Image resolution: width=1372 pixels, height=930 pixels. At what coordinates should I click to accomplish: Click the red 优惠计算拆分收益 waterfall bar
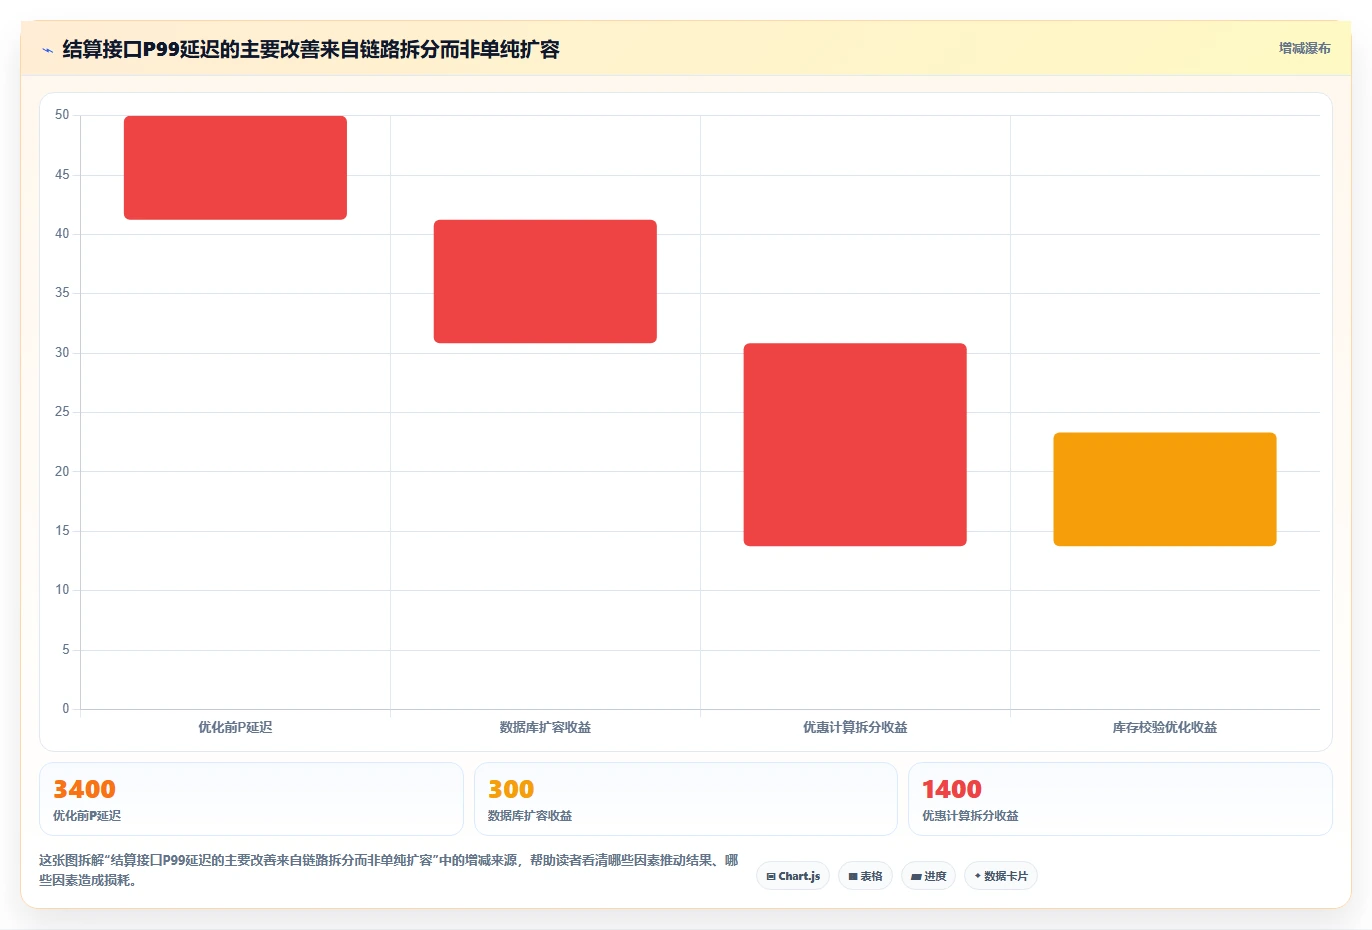pos(855,445)
